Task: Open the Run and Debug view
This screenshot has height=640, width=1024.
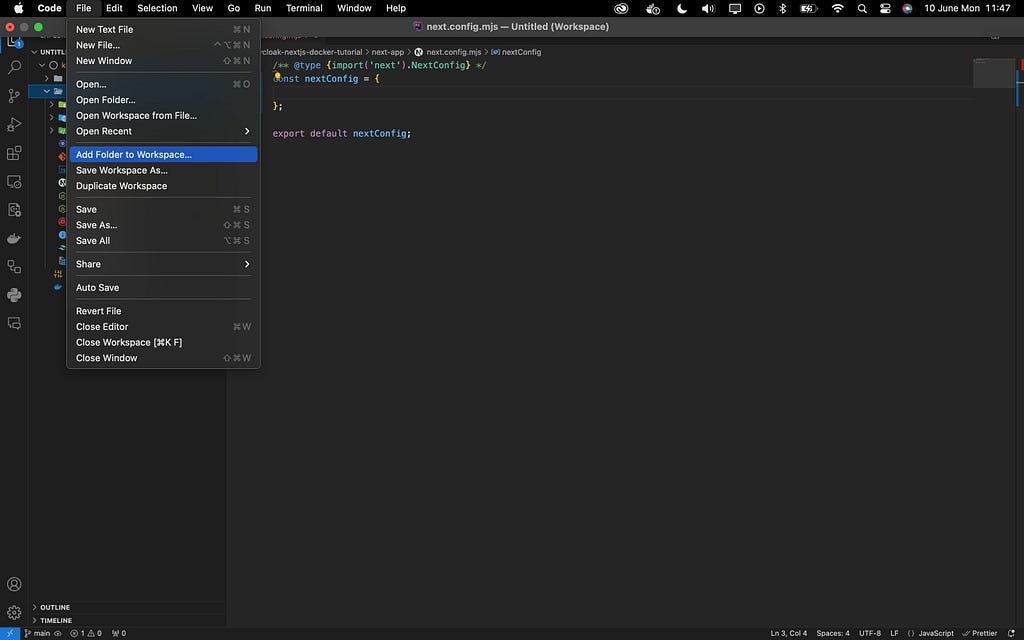Action: (14, 124)
